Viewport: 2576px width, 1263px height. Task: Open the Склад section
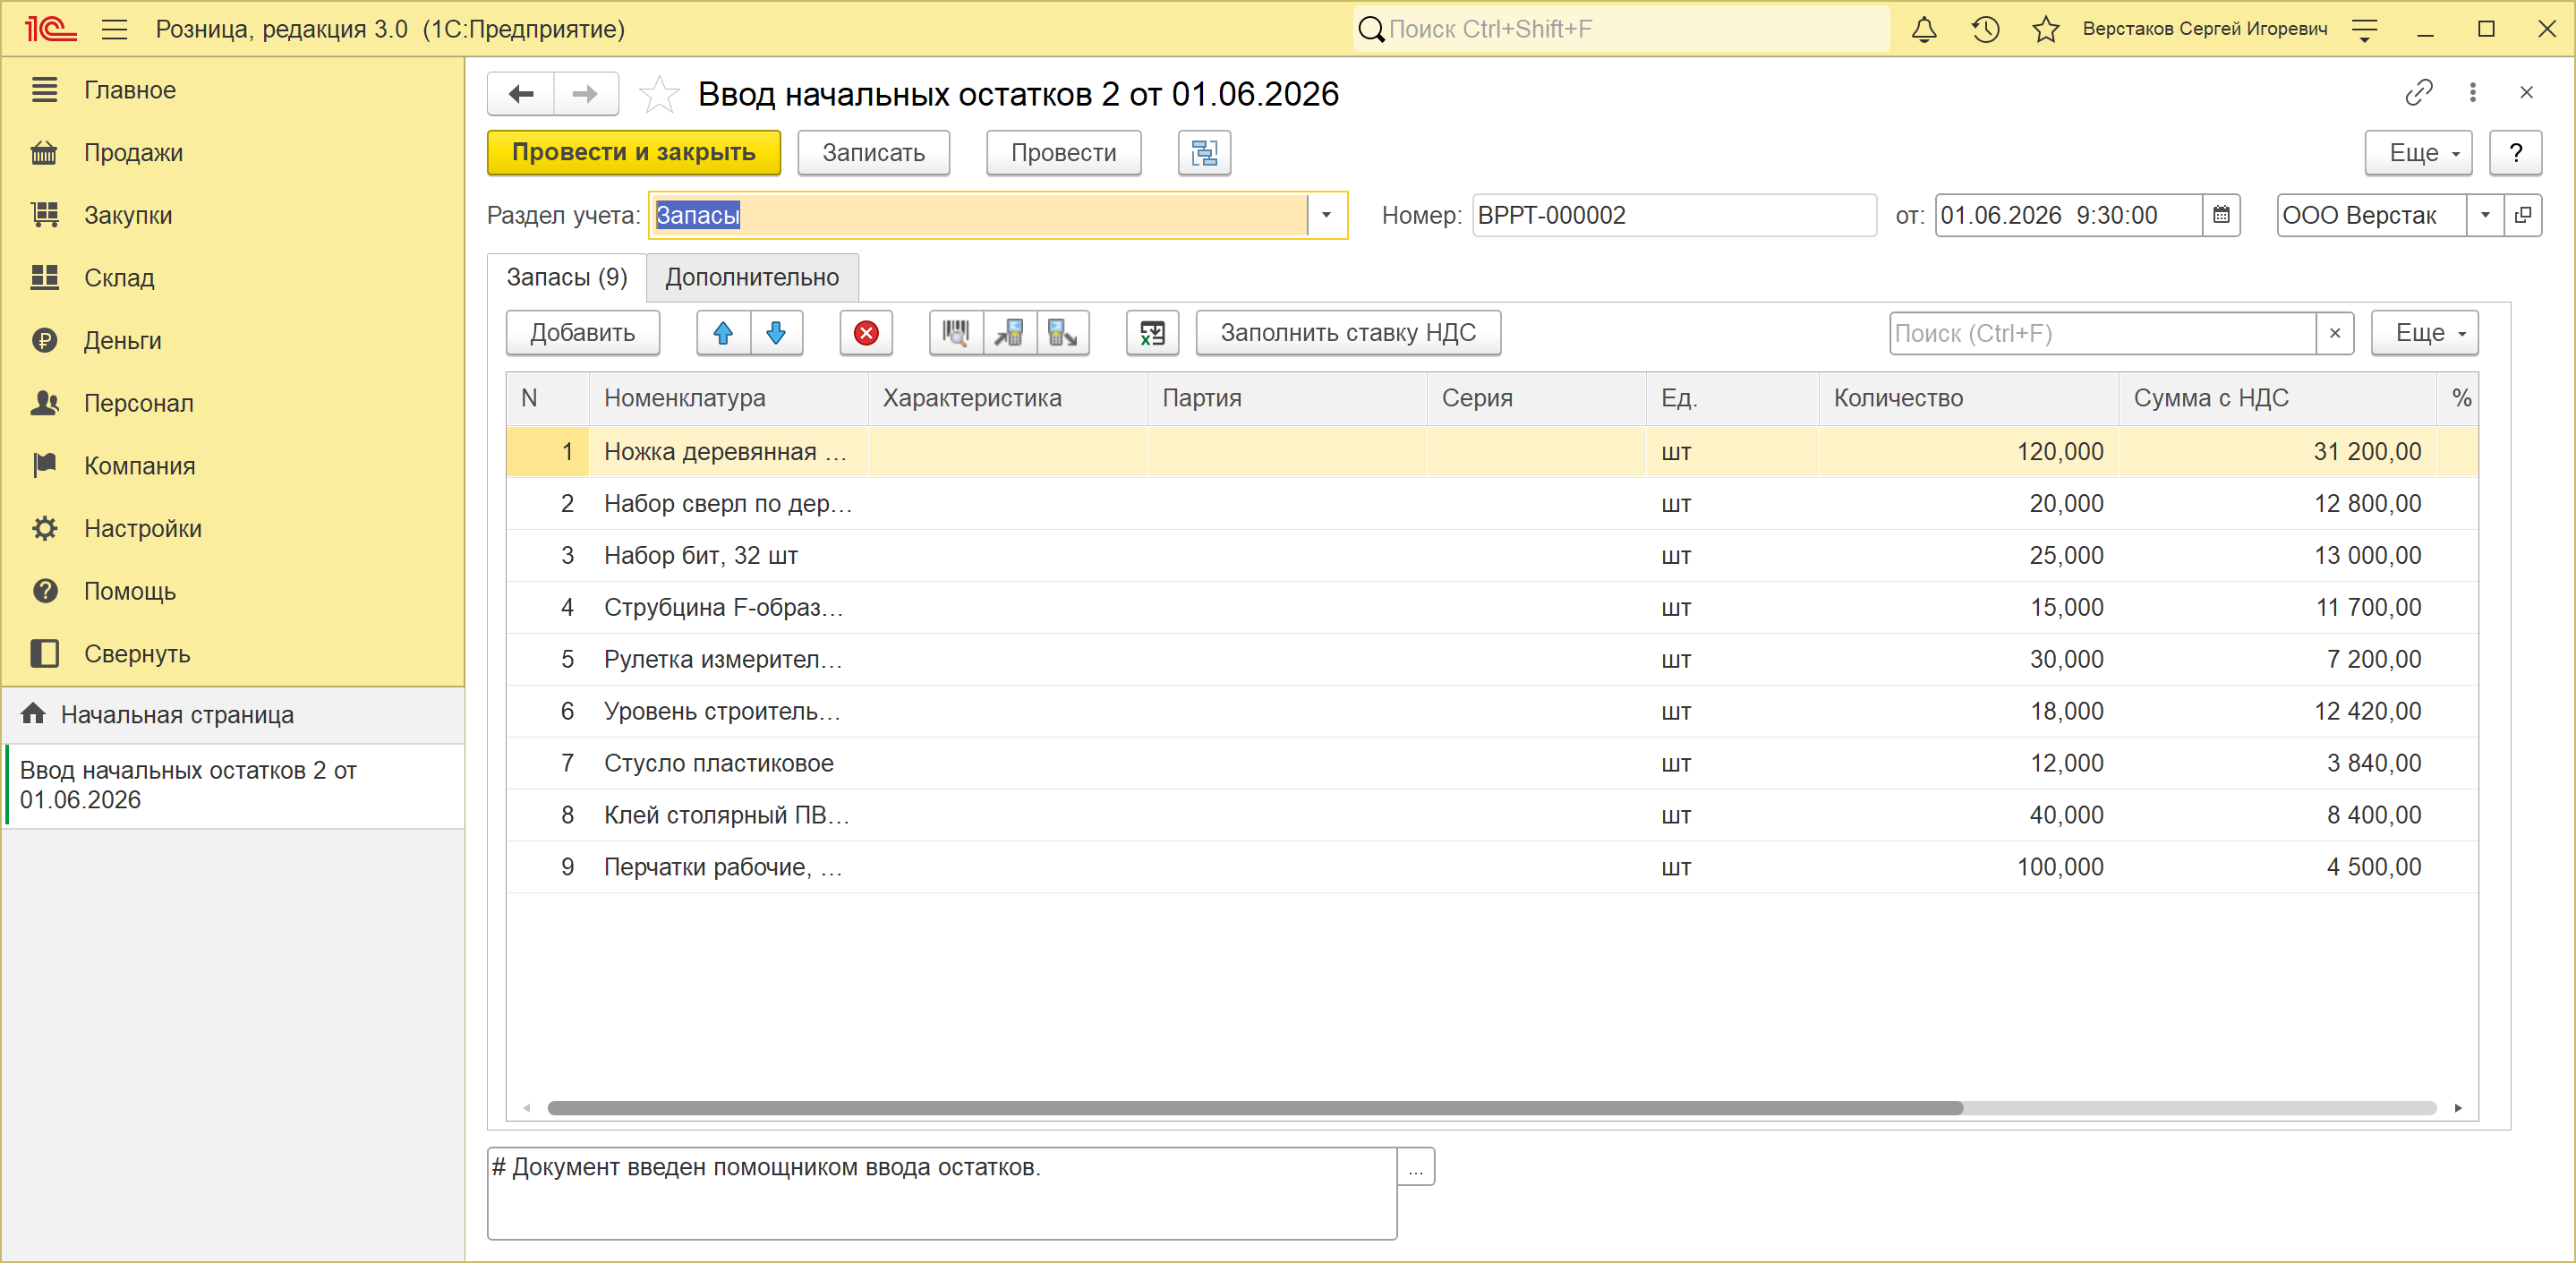119,278
